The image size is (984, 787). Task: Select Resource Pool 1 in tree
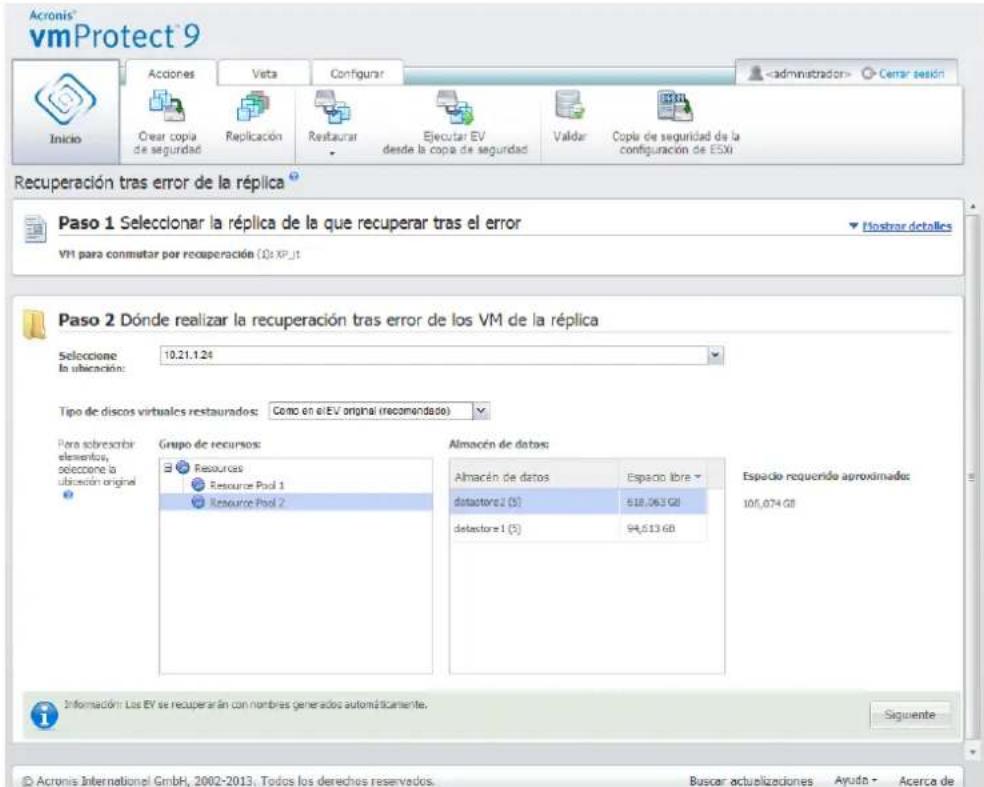pos(247,485)
